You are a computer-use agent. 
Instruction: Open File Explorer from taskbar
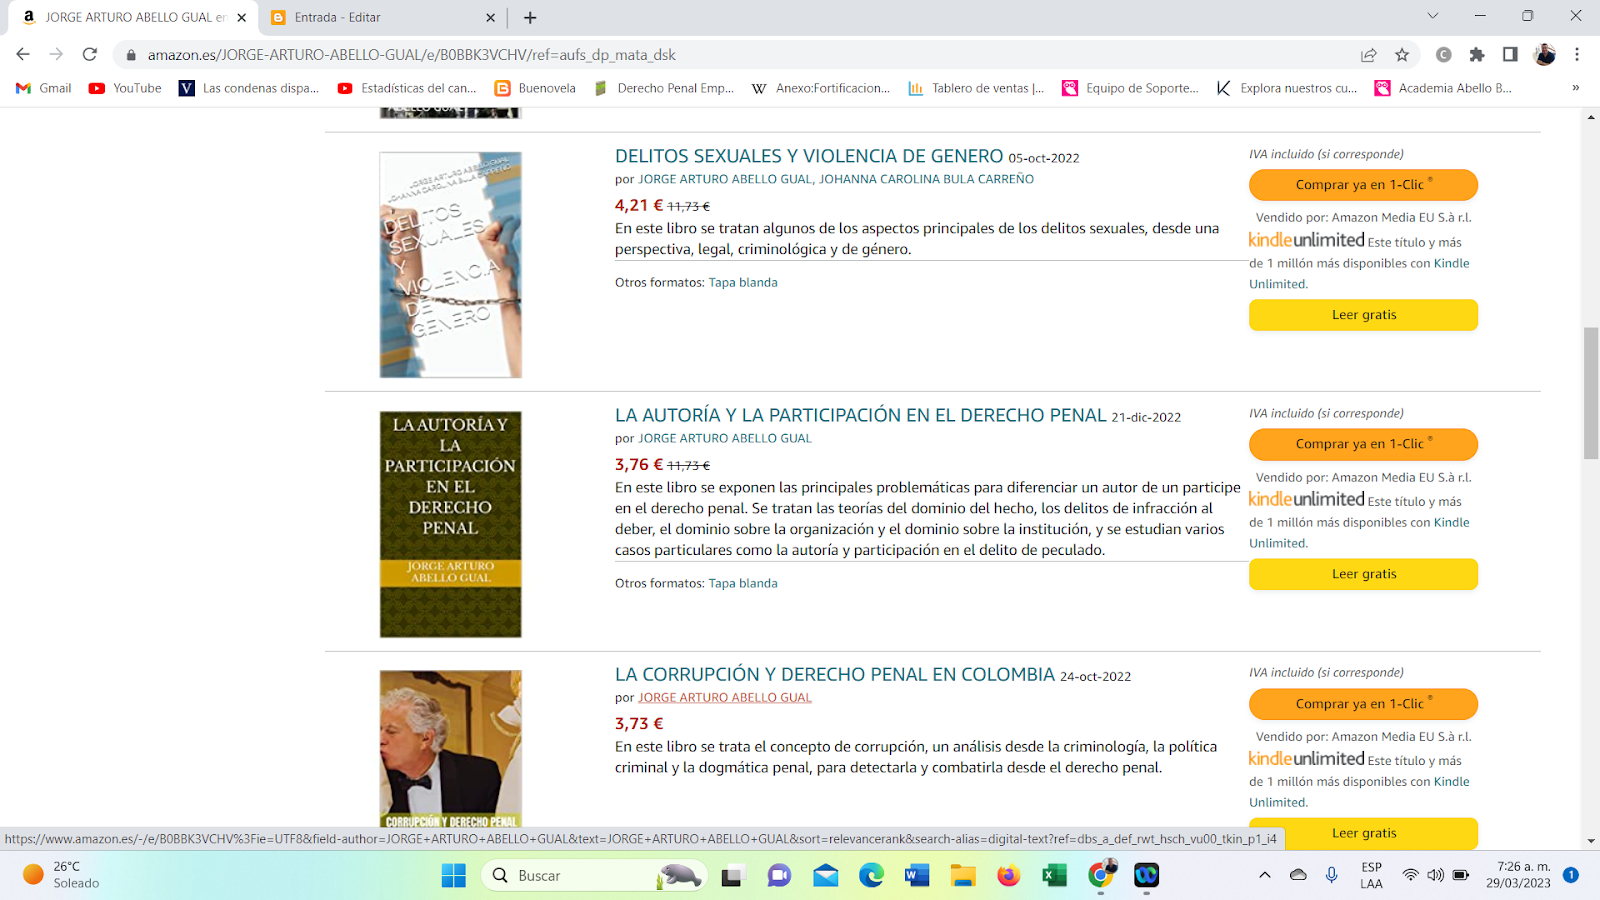click(x=963, y=876)
